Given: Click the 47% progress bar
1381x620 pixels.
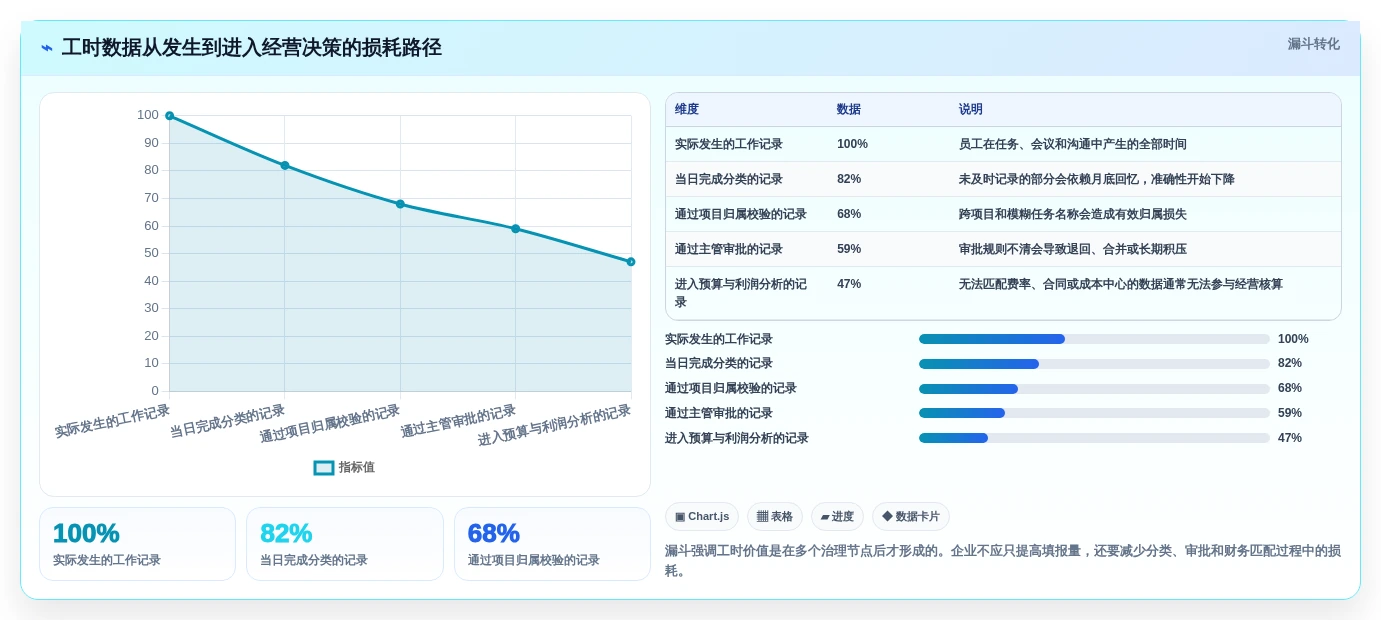Looking at the screenshot, I should [1094, 438].
